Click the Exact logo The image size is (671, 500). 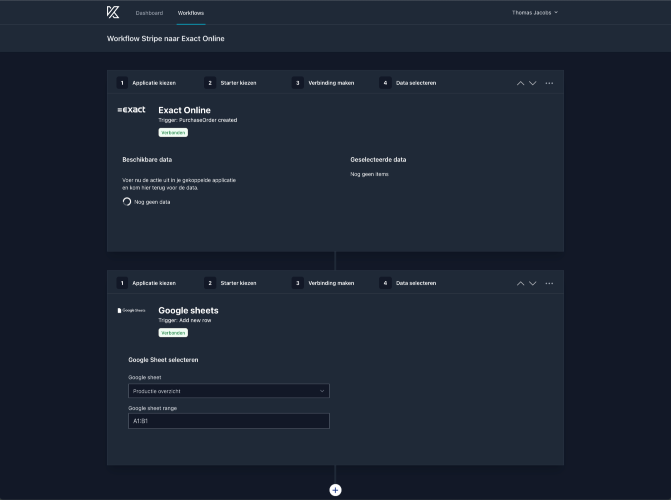coord(131,110)
